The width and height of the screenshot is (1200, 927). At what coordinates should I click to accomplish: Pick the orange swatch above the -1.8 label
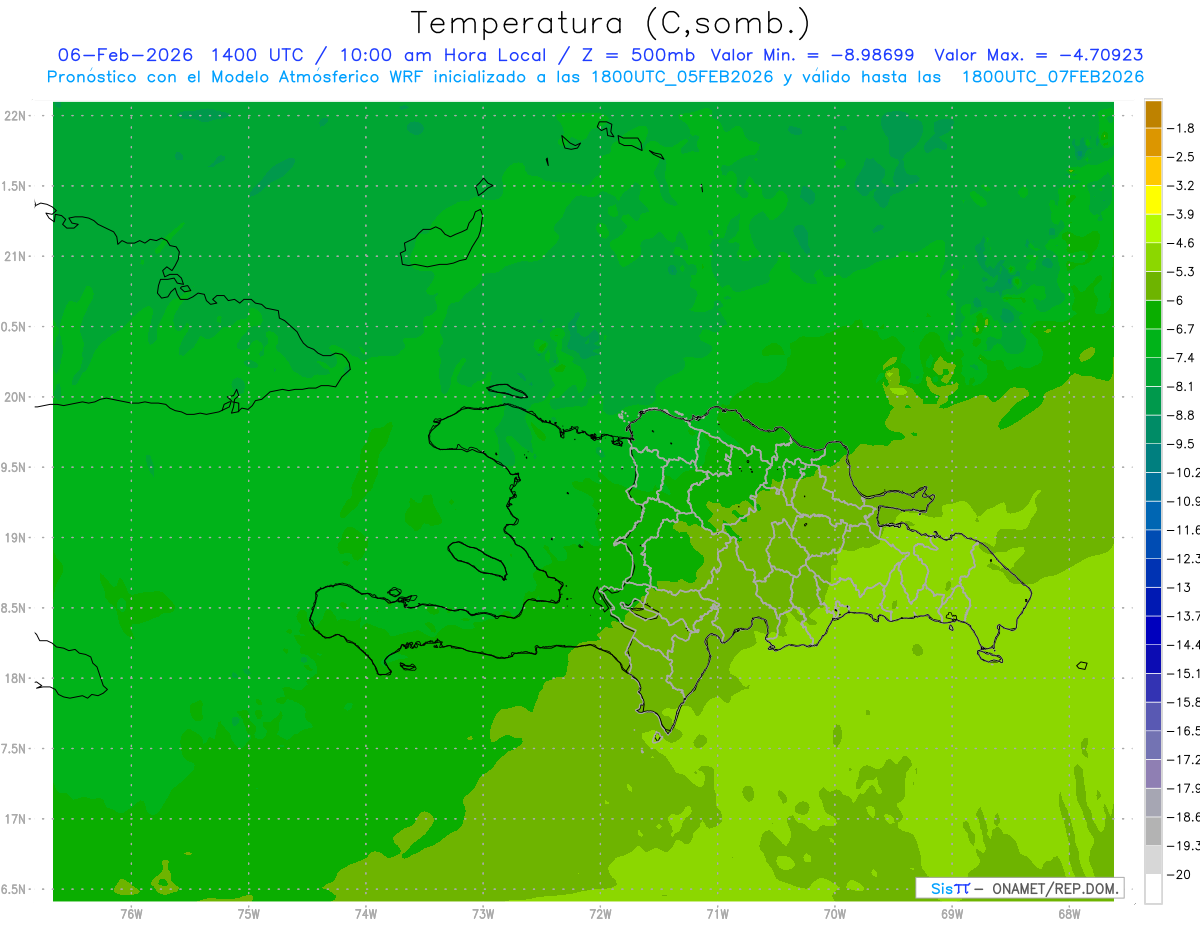point(1153,114)
